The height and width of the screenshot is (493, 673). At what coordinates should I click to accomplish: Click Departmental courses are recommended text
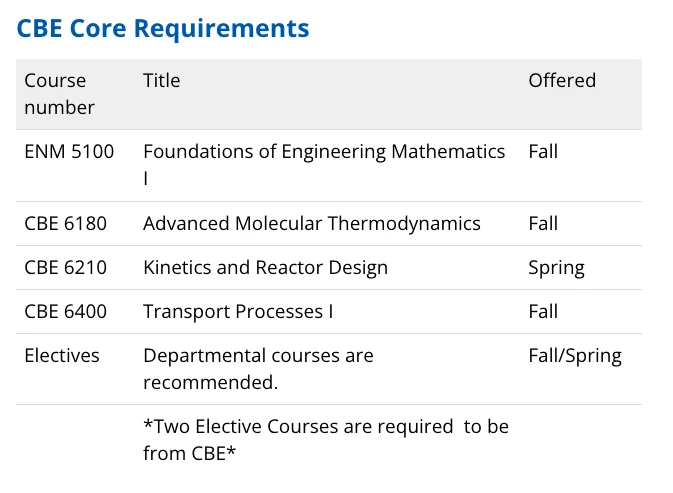pyautogui.click(x=258, y=369)
